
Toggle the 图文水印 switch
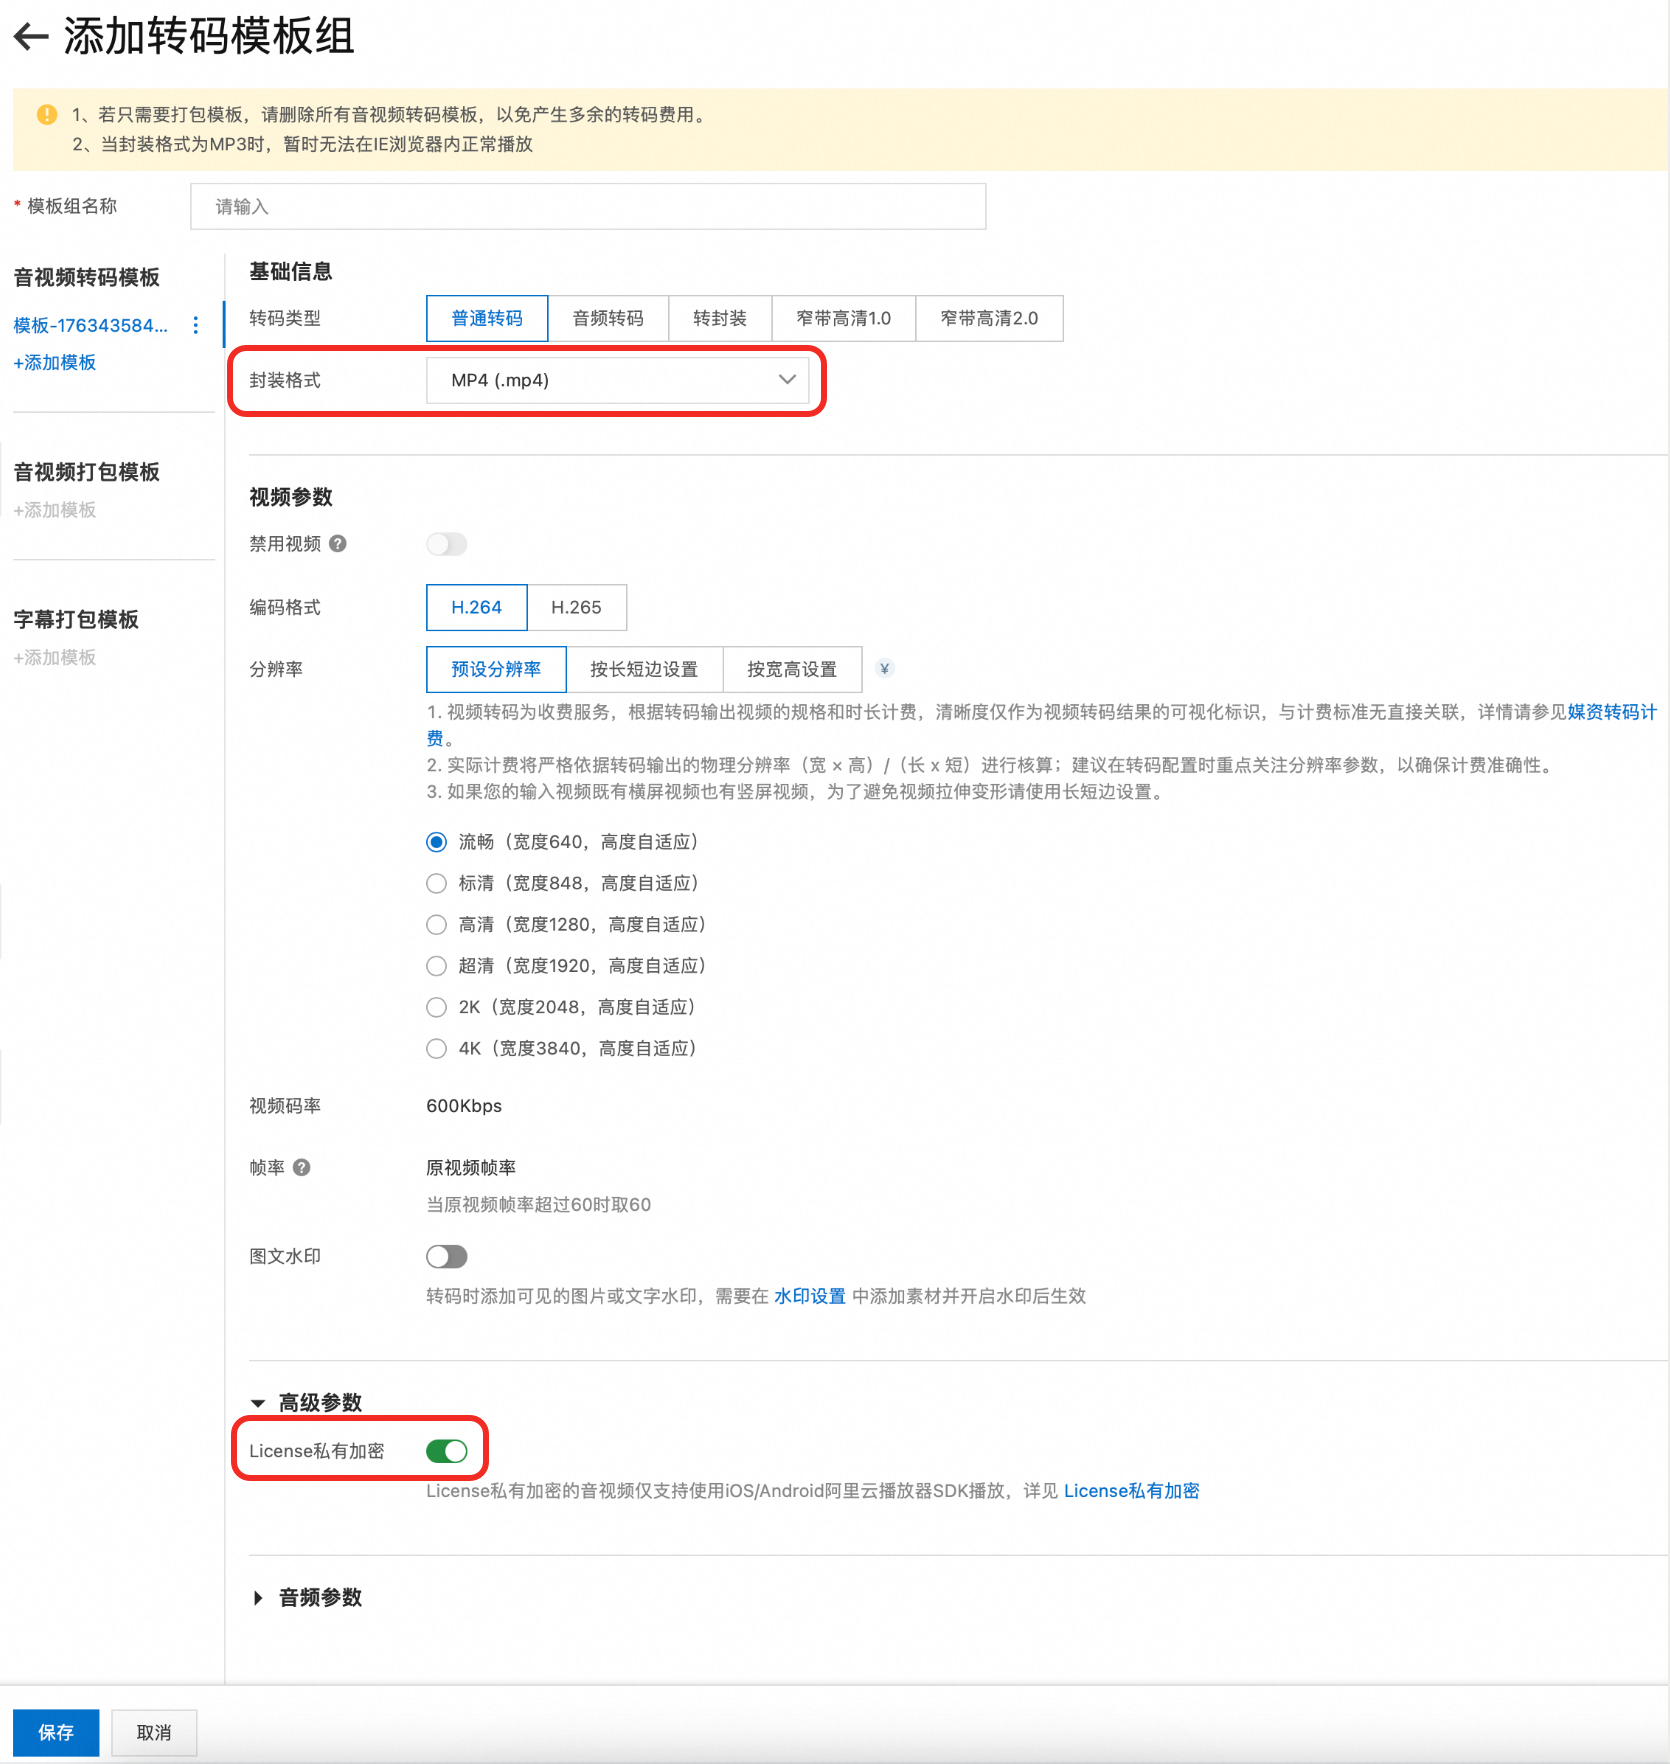[447, 1256]
